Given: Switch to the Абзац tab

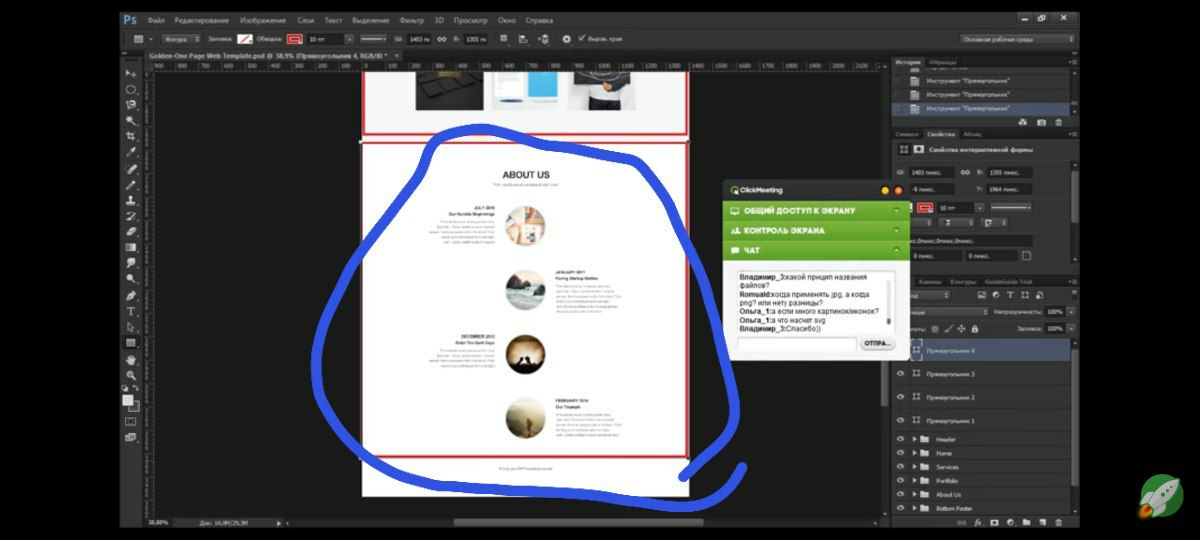Looking at the screenshot, I should coord(972,134).
